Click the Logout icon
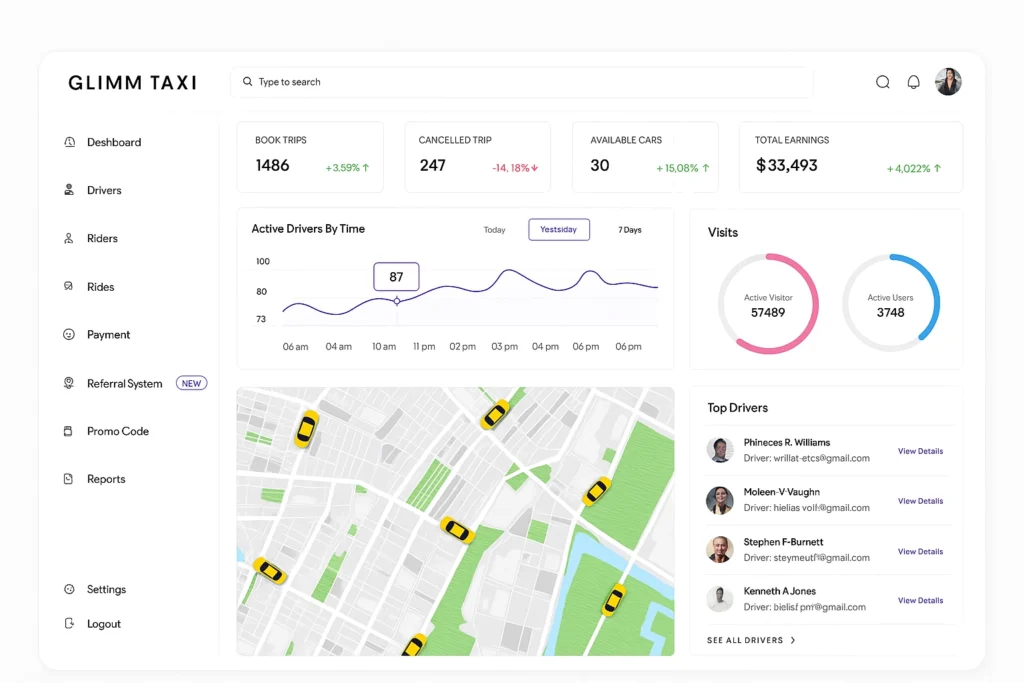 69,623
